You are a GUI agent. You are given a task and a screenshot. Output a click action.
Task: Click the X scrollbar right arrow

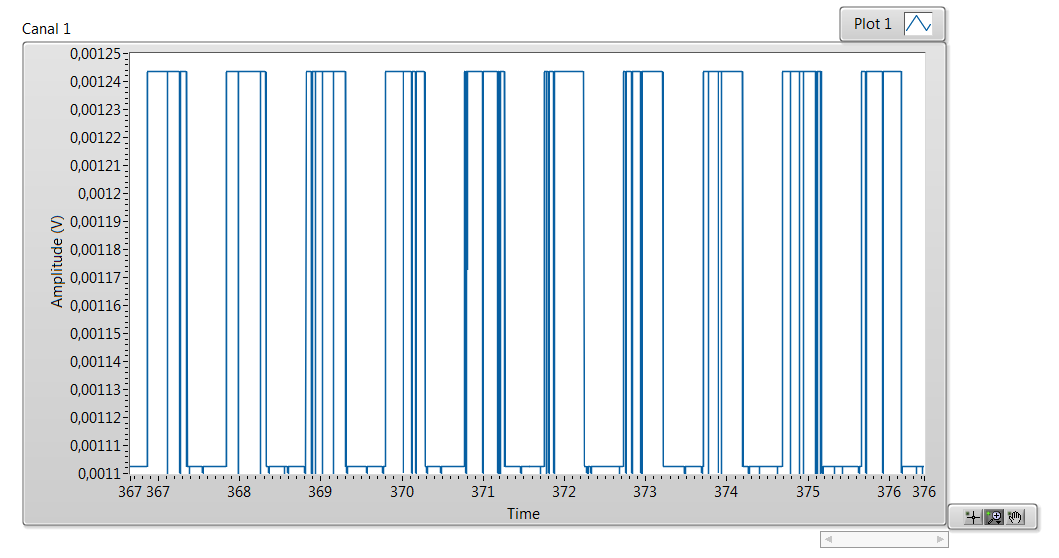click(940, 539)
